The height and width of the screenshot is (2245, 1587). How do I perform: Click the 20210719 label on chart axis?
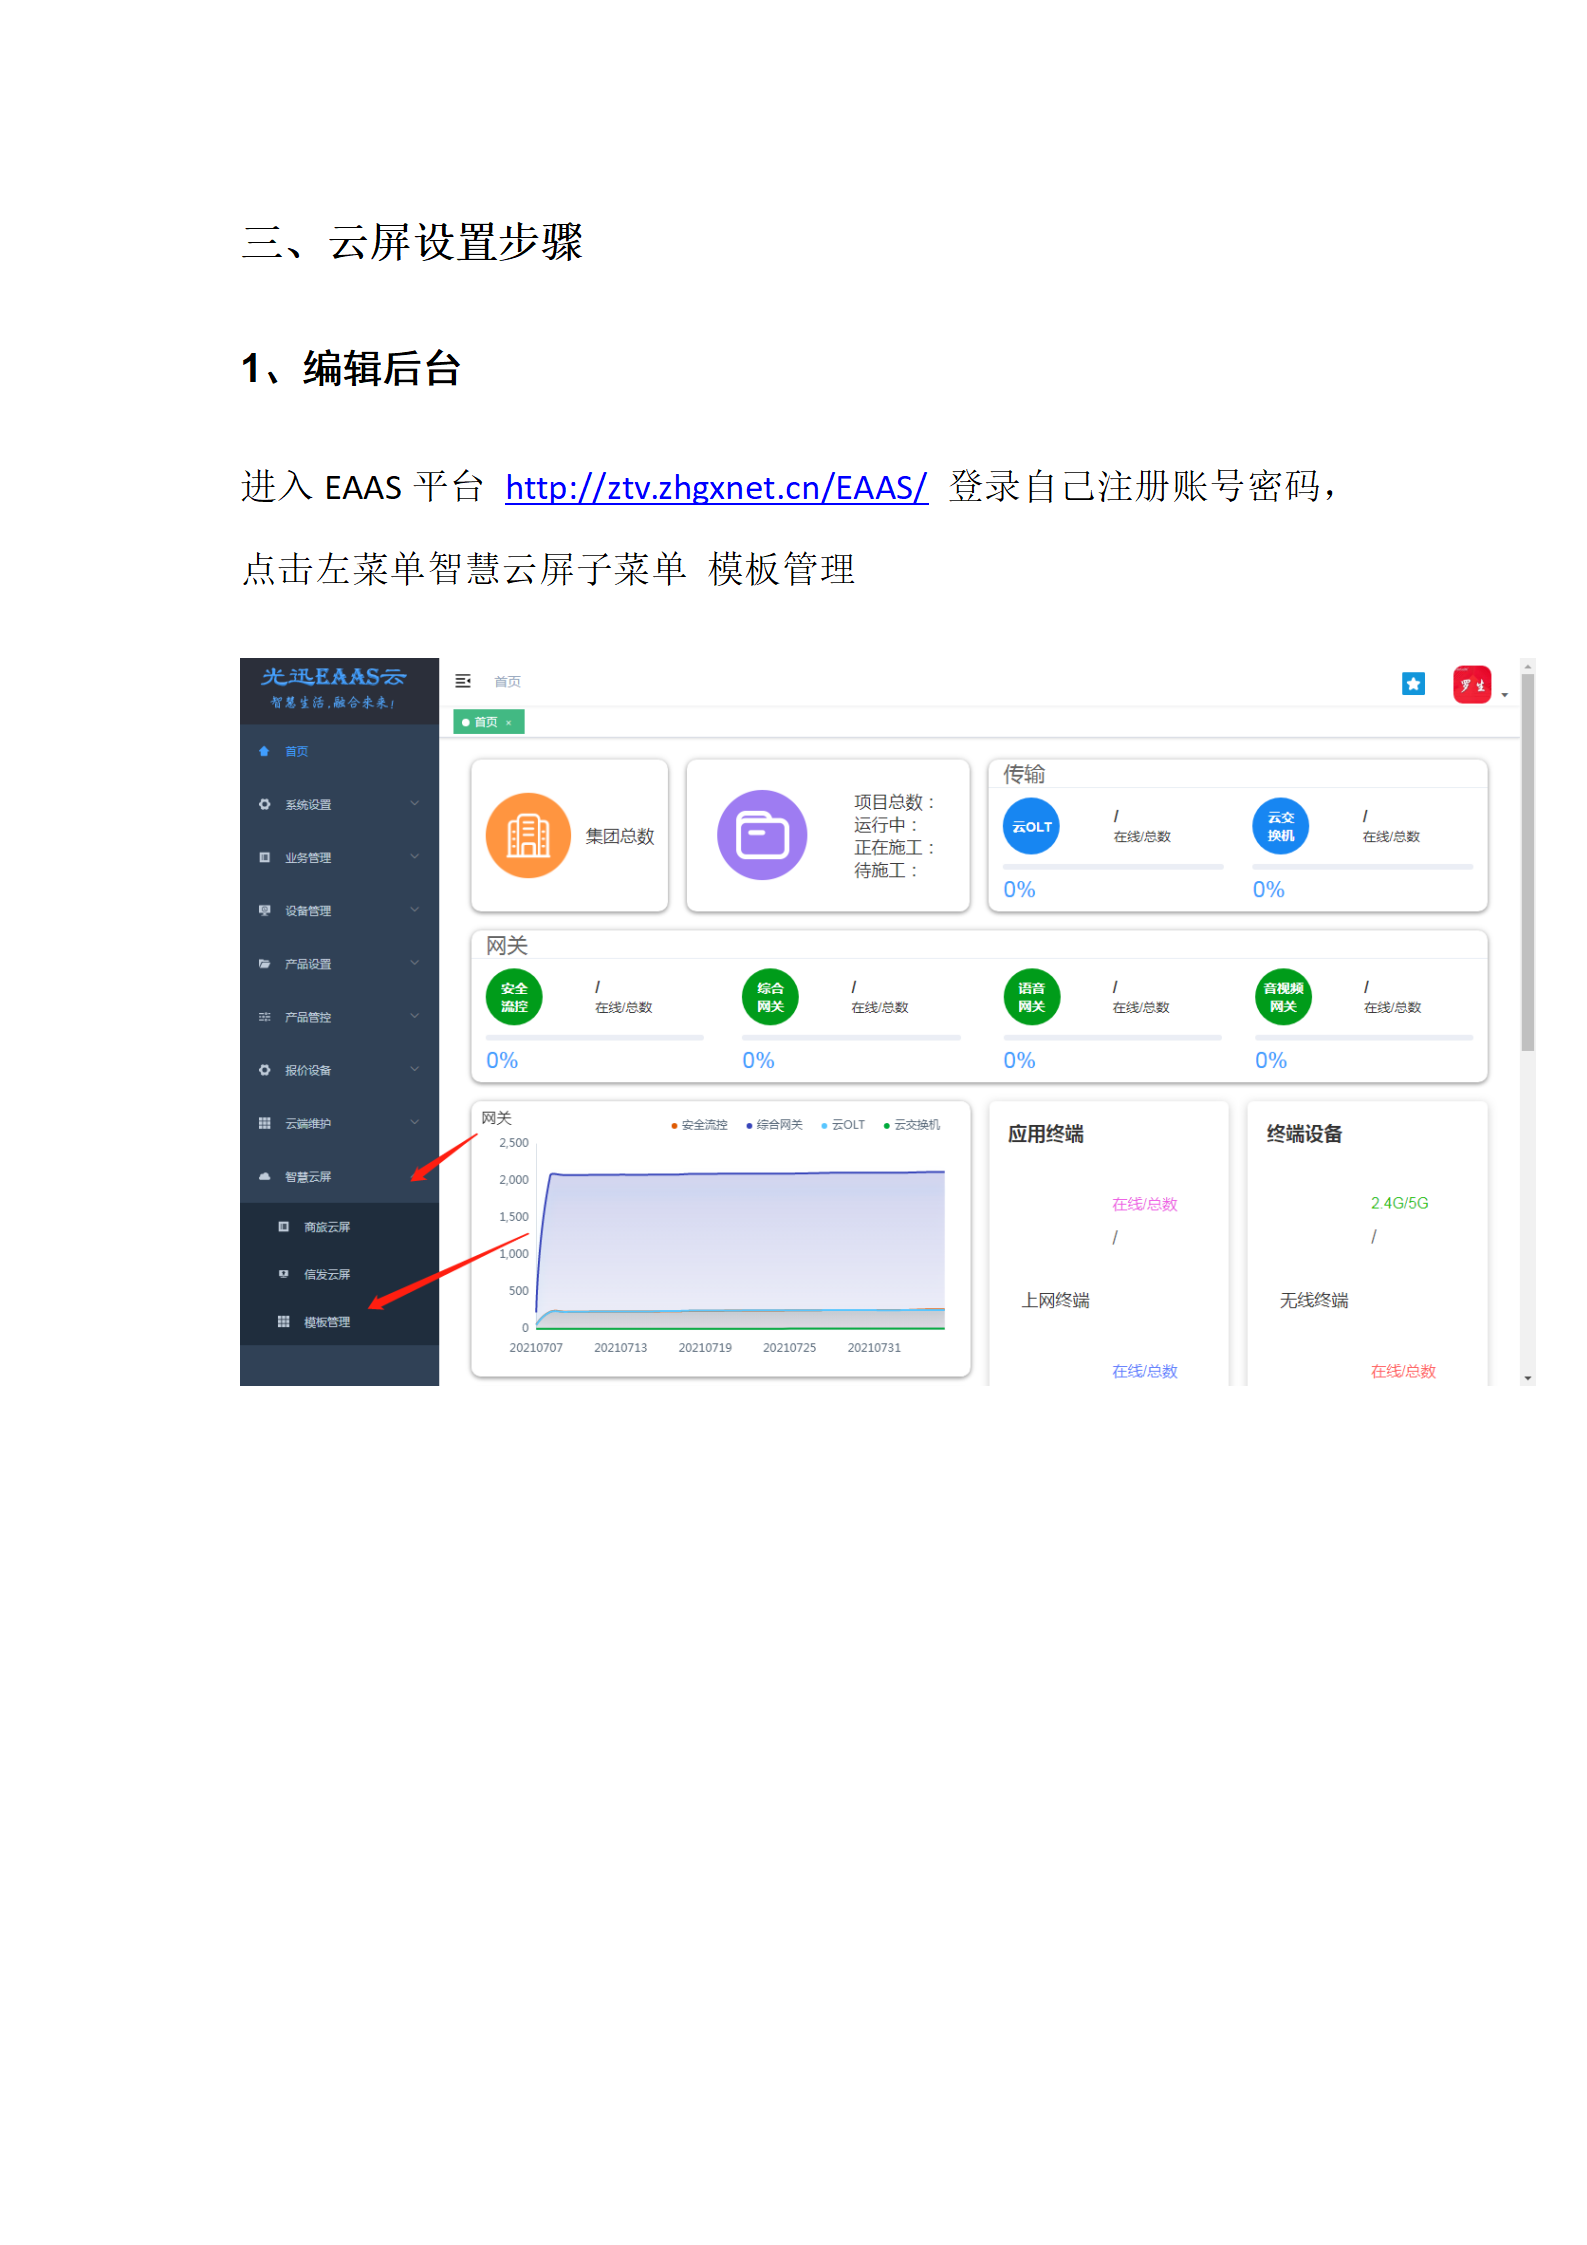(x=705, y=1348)
